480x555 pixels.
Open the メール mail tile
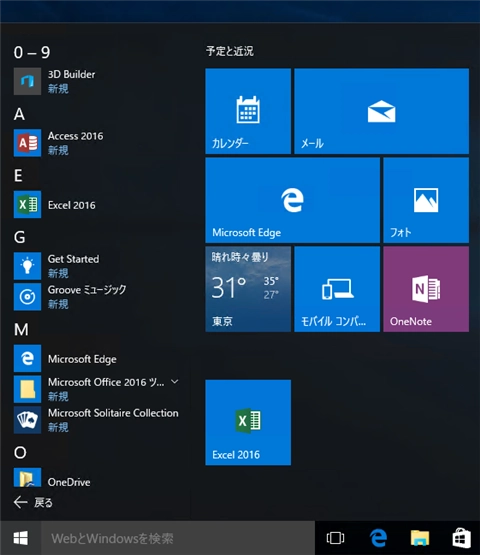coord(382,111)
